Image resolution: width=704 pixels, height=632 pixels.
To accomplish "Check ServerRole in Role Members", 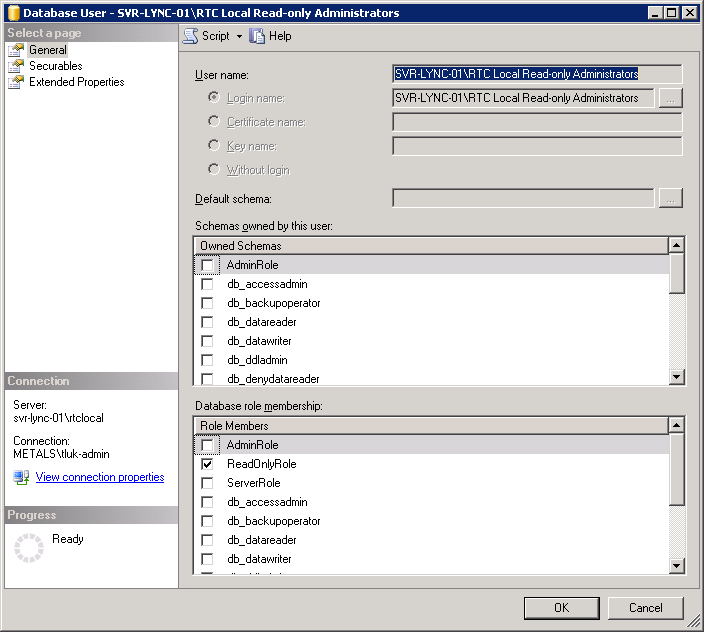I will pos(207,483).
